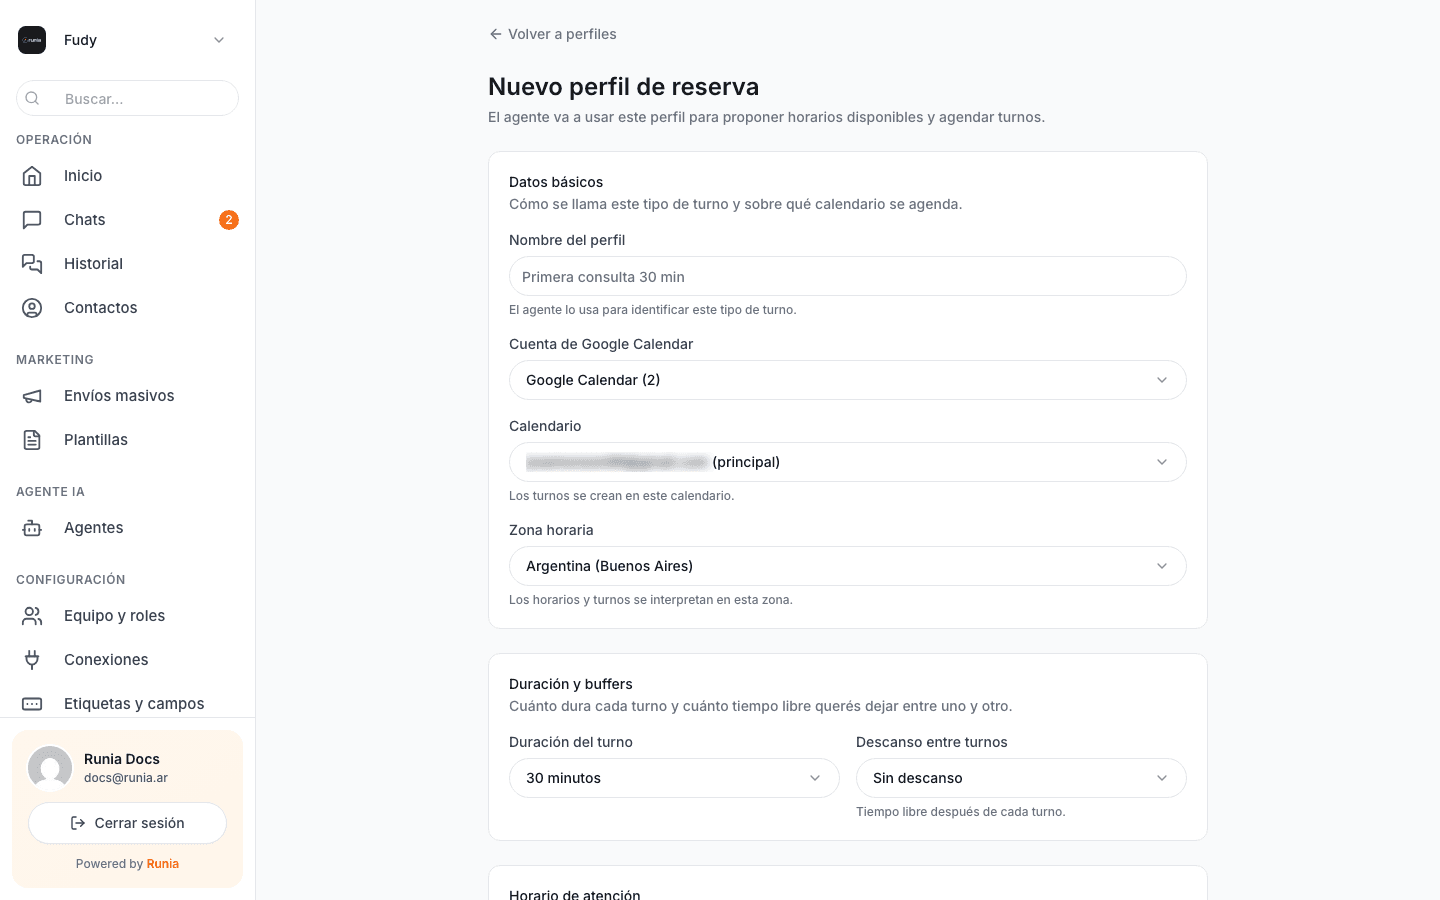Click the Nombre del perfil field

[847, 276]
